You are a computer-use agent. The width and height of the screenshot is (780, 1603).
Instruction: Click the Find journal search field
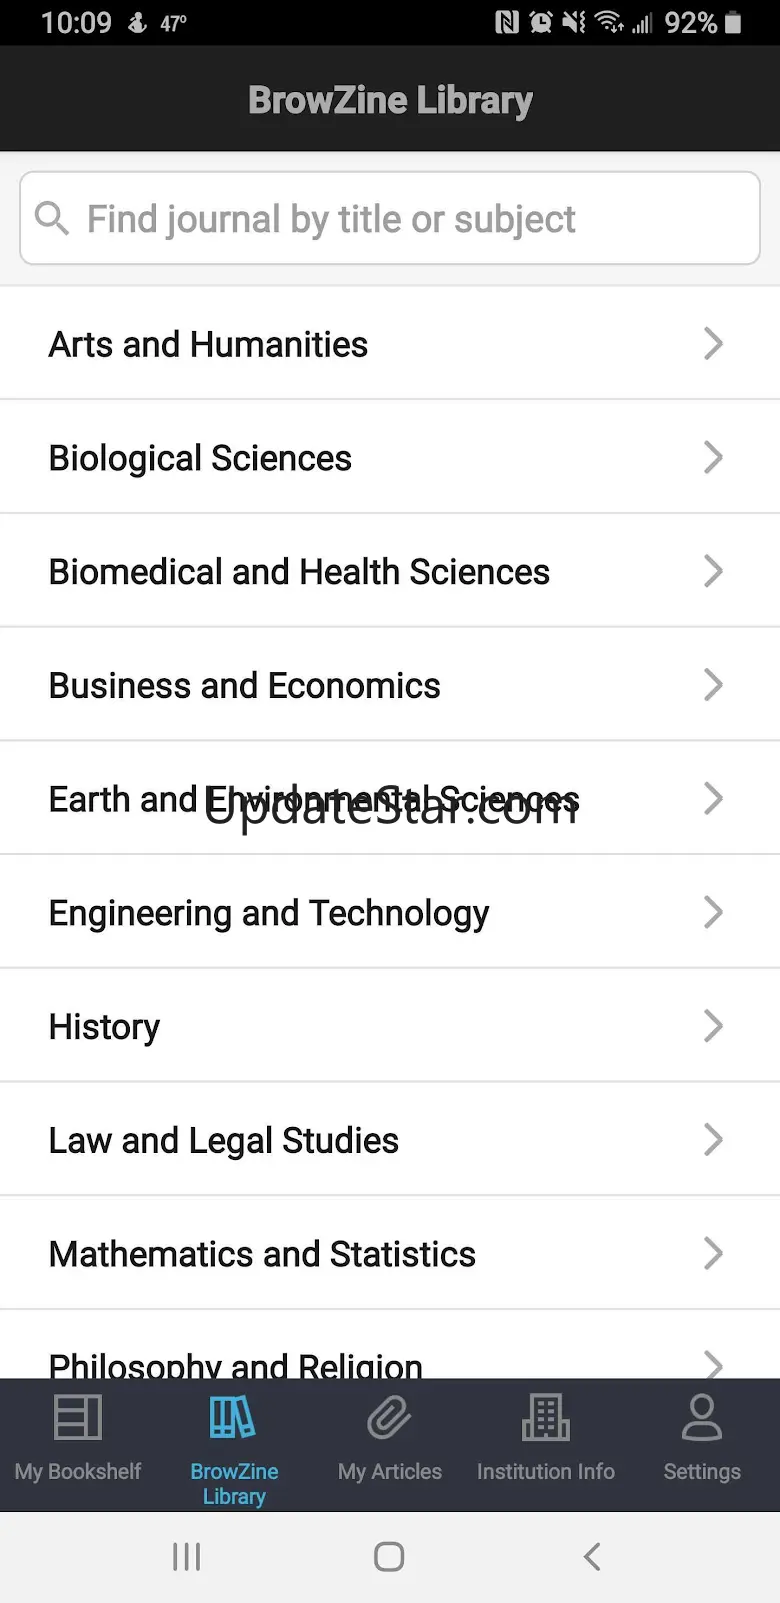click(390, 218)
